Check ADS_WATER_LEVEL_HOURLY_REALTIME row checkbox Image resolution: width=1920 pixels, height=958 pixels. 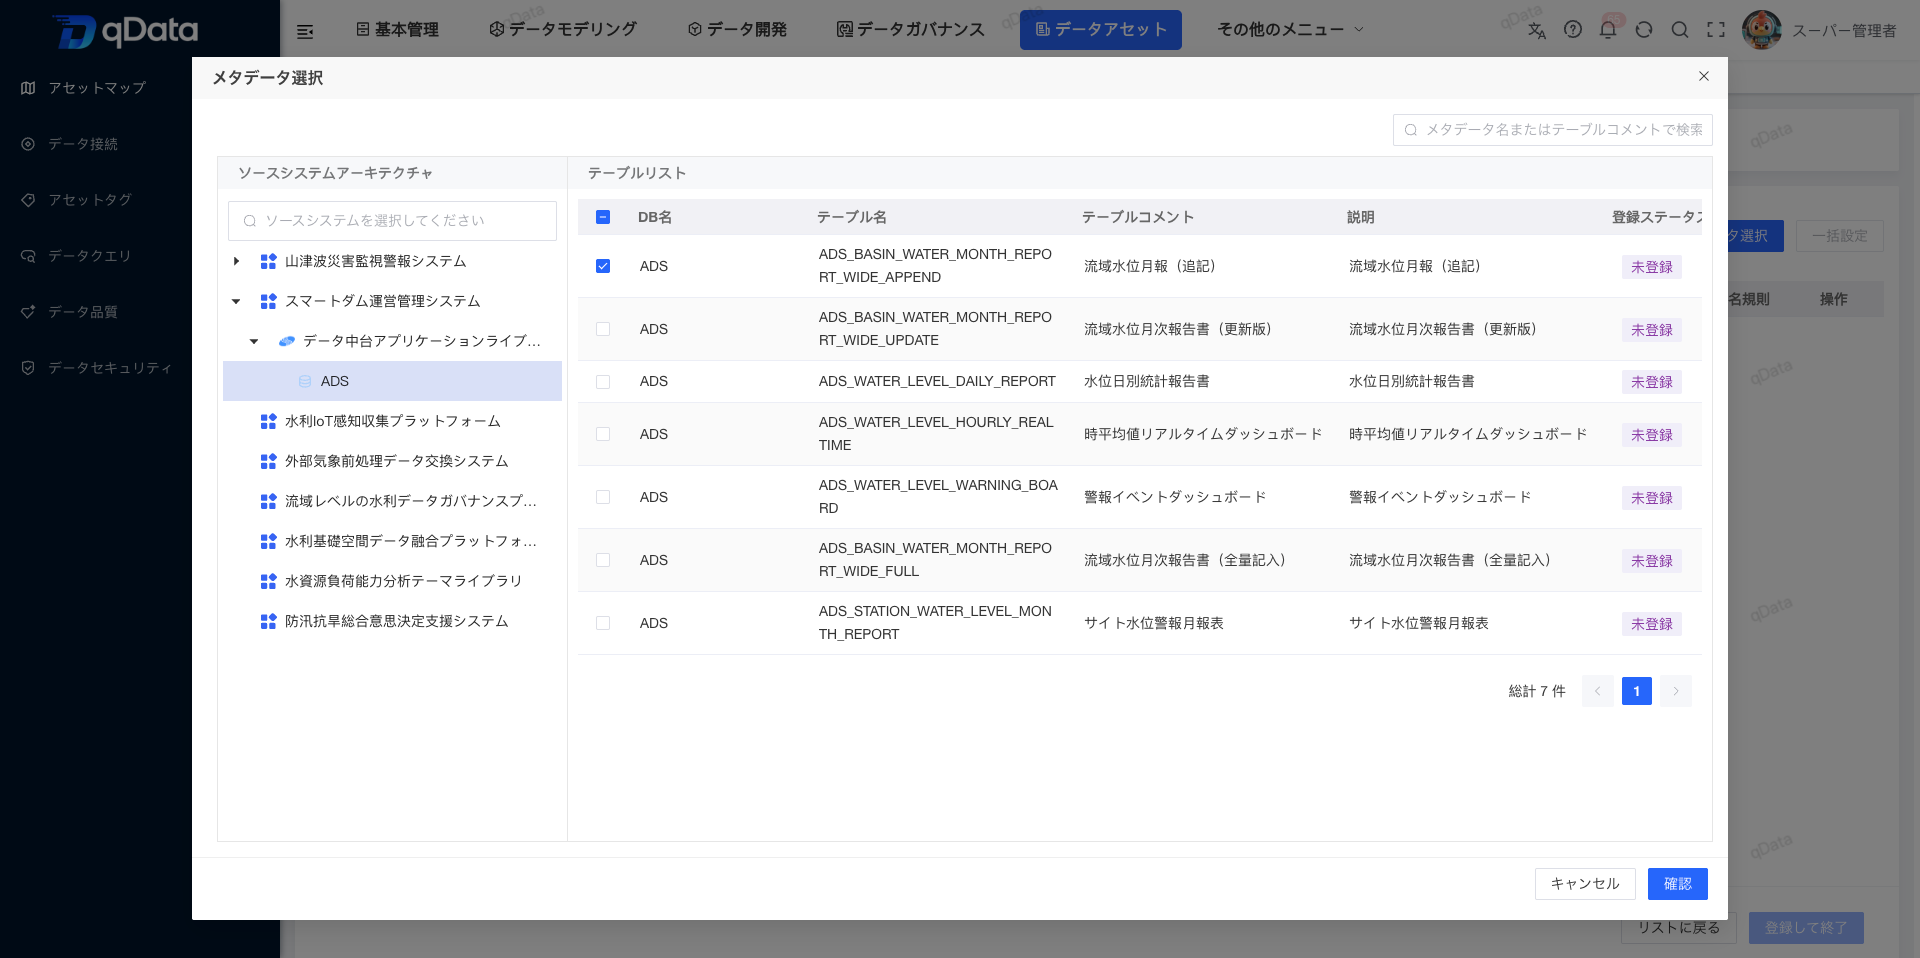pyautogui.click(x=603, y=434)
